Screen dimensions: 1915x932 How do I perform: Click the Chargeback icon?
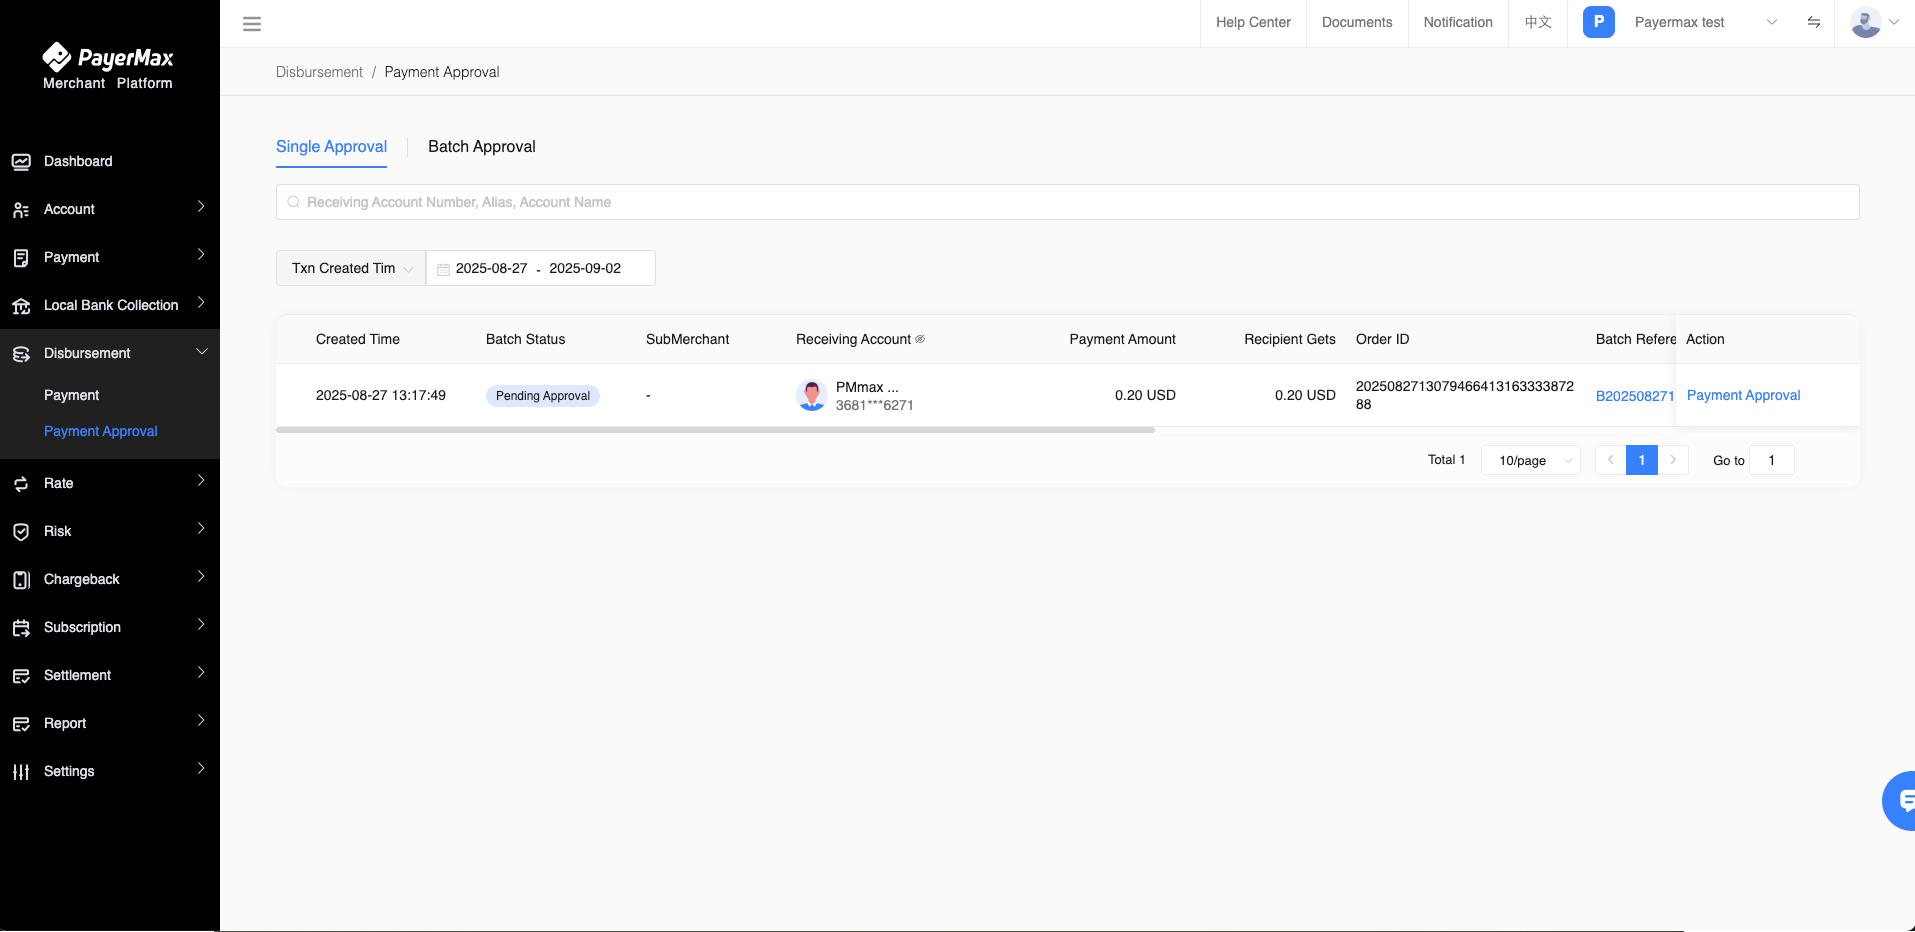(22, 579)
